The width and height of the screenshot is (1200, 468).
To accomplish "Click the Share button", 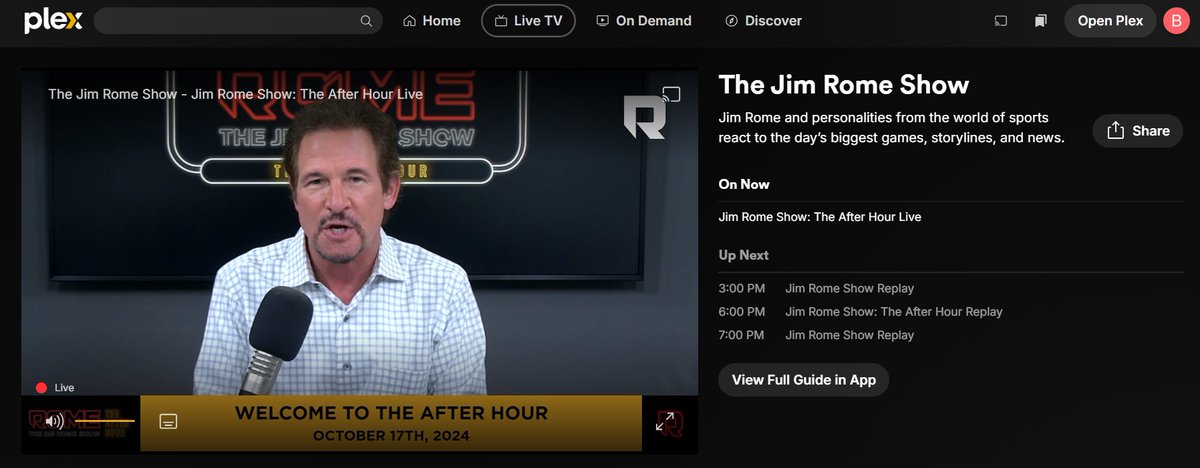I will coord(1138,131).
